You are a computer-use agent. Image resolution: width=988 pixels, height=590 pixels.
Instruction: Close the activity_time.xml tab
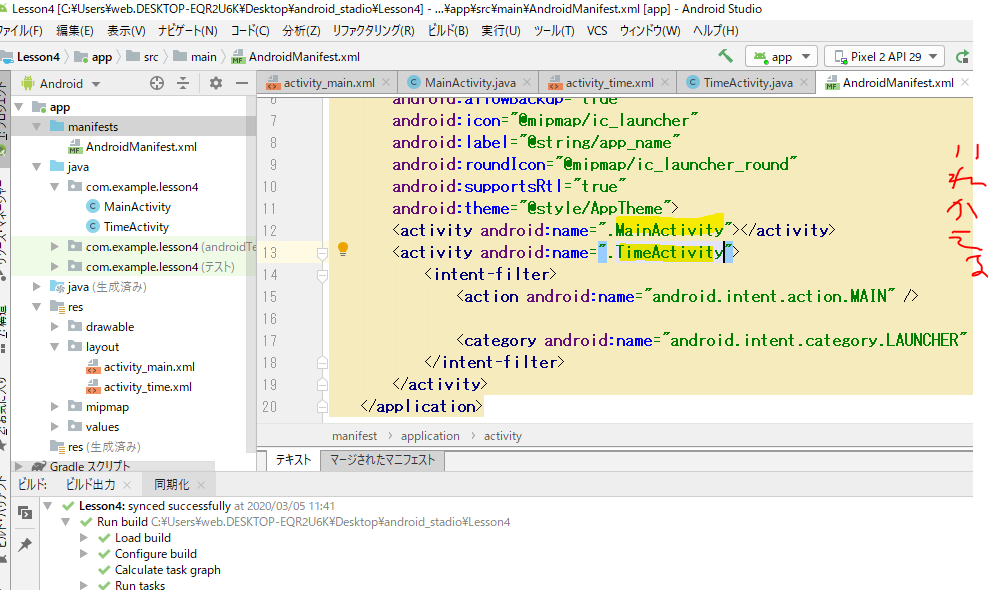pyautogui.click(x=665, y=83)
